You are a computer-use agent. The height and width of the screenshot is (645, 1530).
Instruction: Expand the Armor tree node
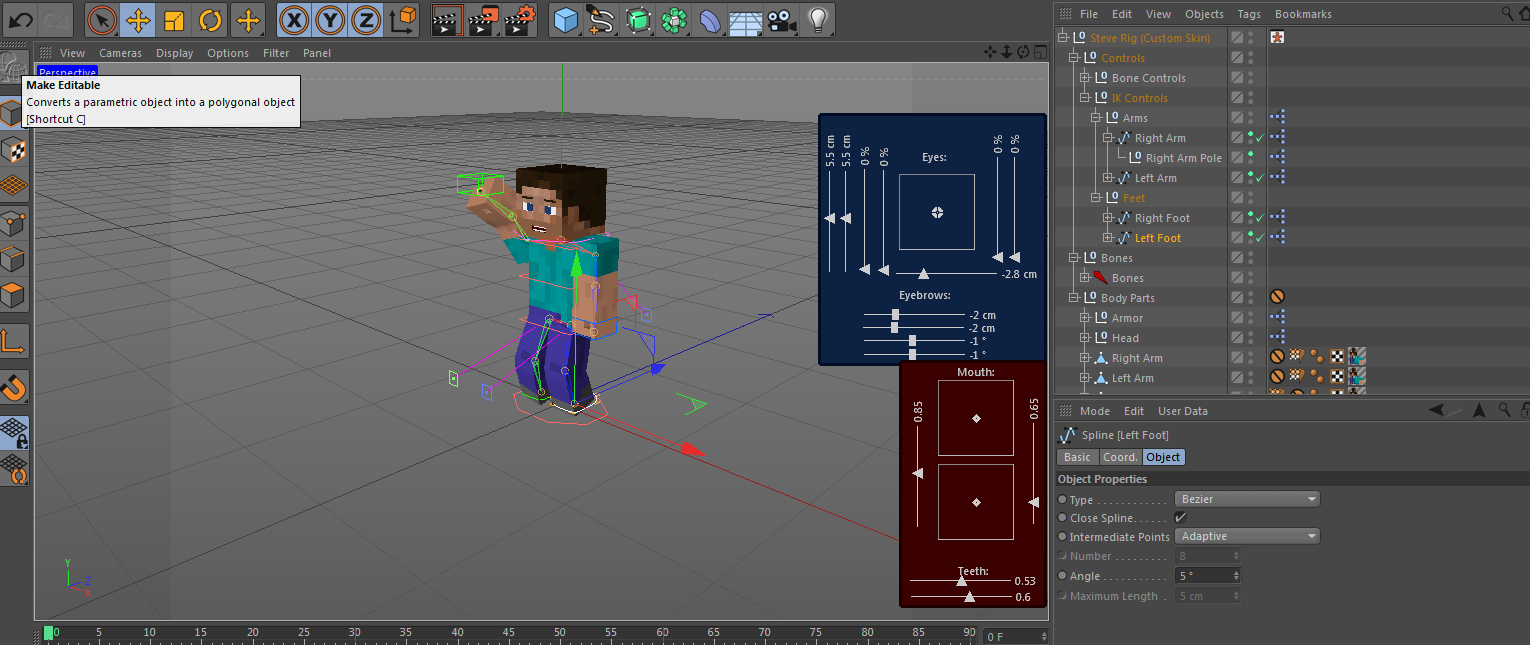tap(1084, 318)
